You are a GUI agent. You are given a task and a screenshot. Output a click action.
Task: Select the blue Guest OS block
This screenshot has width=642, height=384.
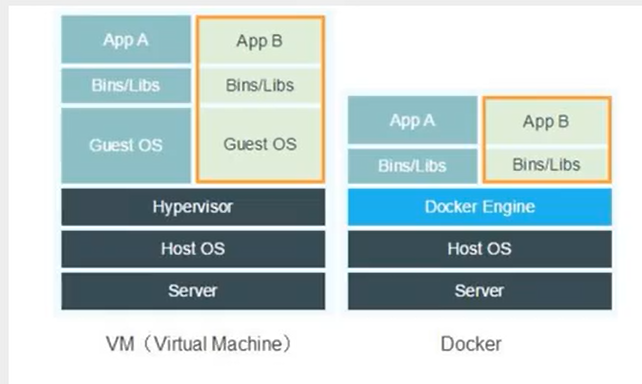126,145
